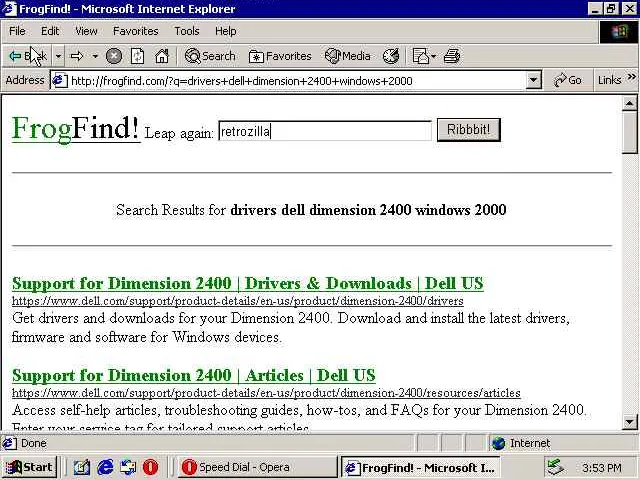Click the Outlook Express Quick Launch icon
The width and height of the screenshot is (640, 480).
(128, 467)
